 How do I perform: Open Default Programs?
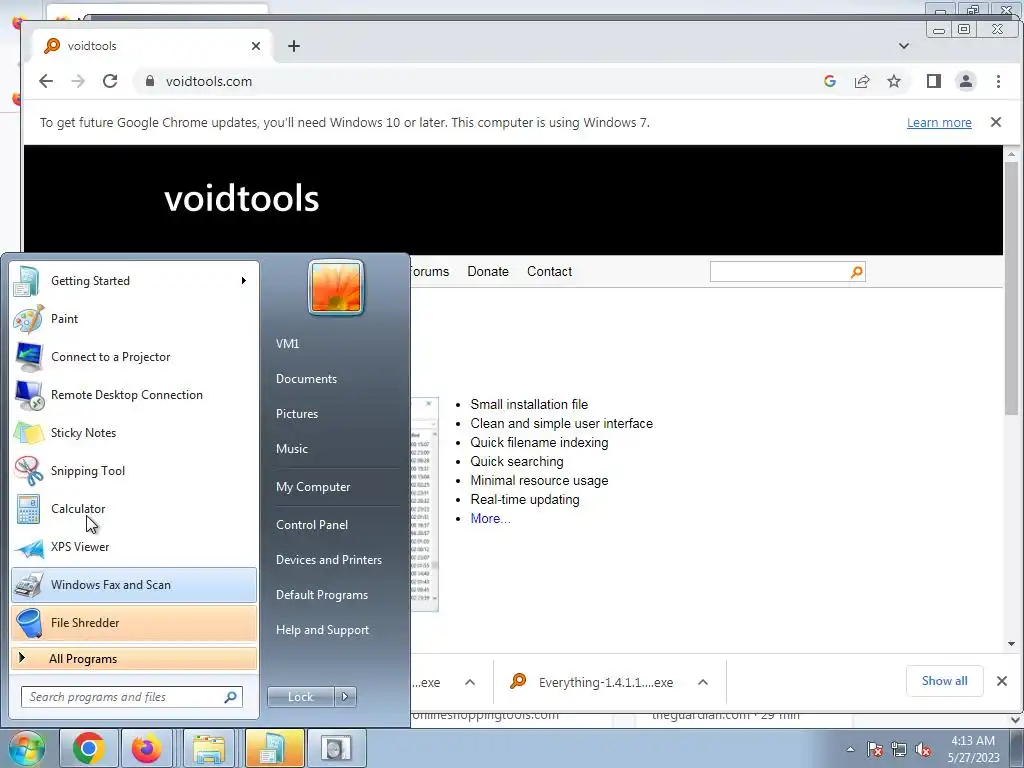coord(322,595)
